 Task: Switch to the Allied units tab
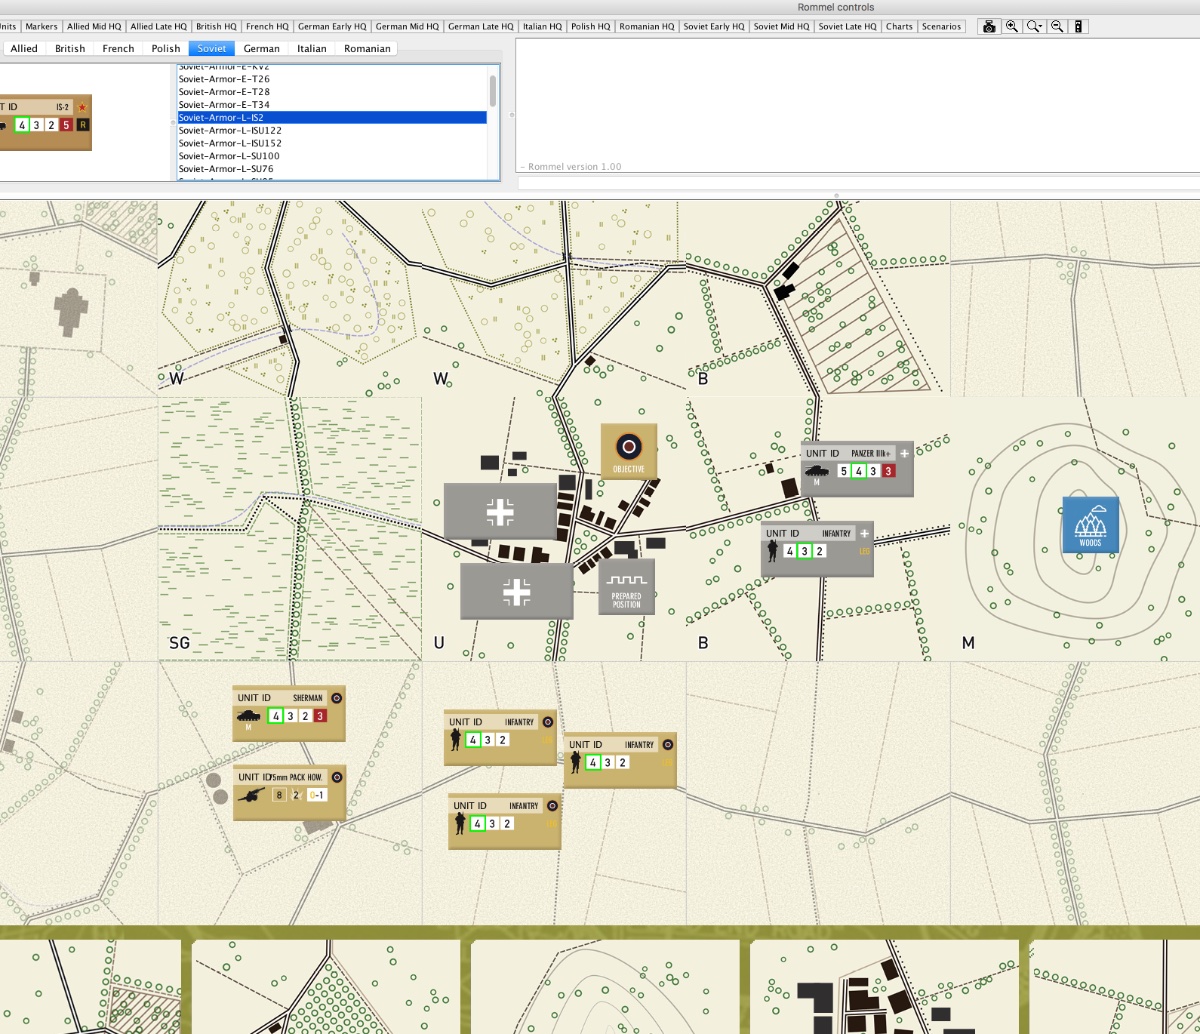coord(24,48)
